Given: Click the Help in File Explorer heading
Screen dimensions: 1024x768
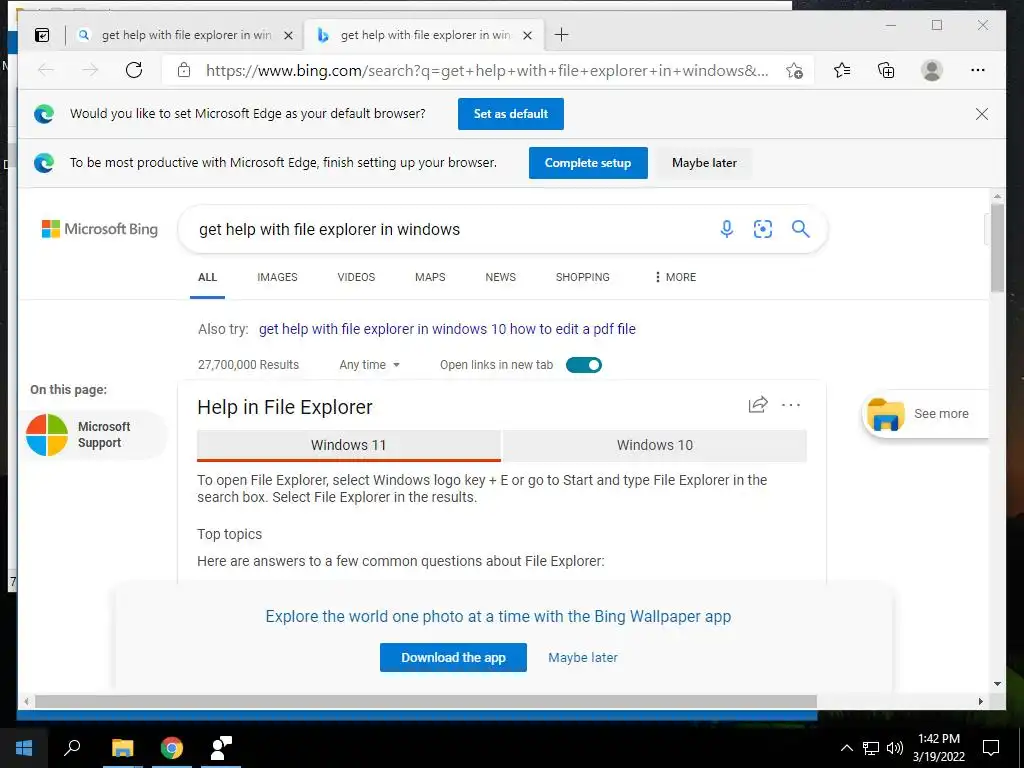Looking at the screenshot, I should [x=285, y=408].
